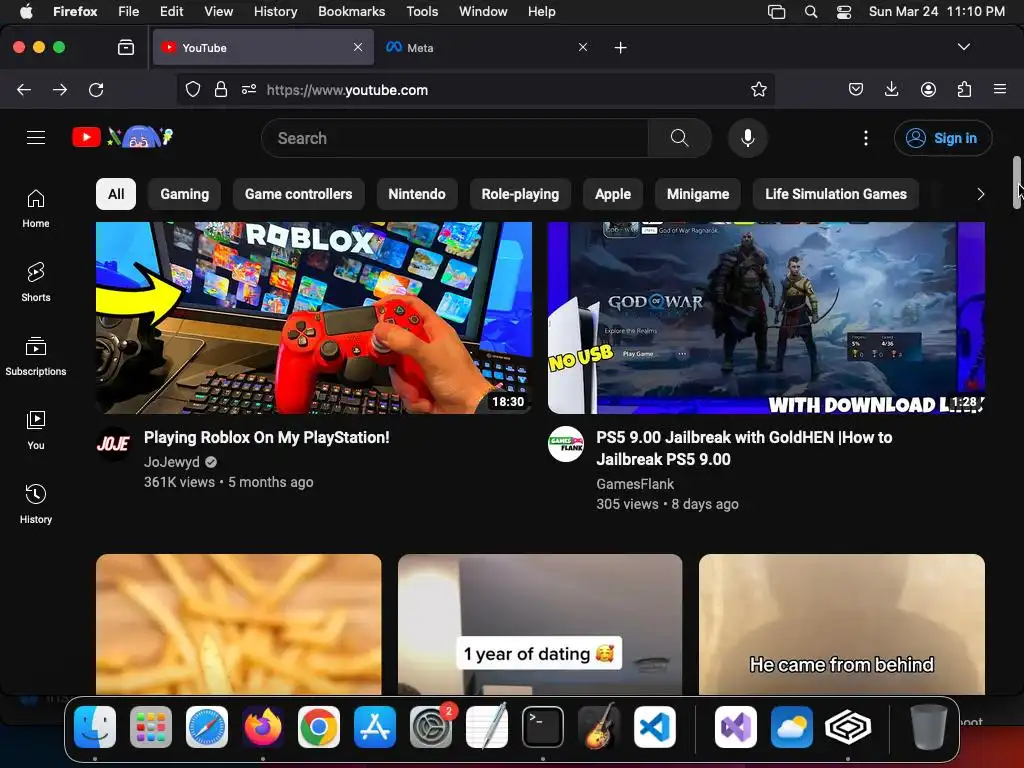Open the Firefox downloads panel
1024x768 pixels.
pyautogui.click(x=891, y=89)
